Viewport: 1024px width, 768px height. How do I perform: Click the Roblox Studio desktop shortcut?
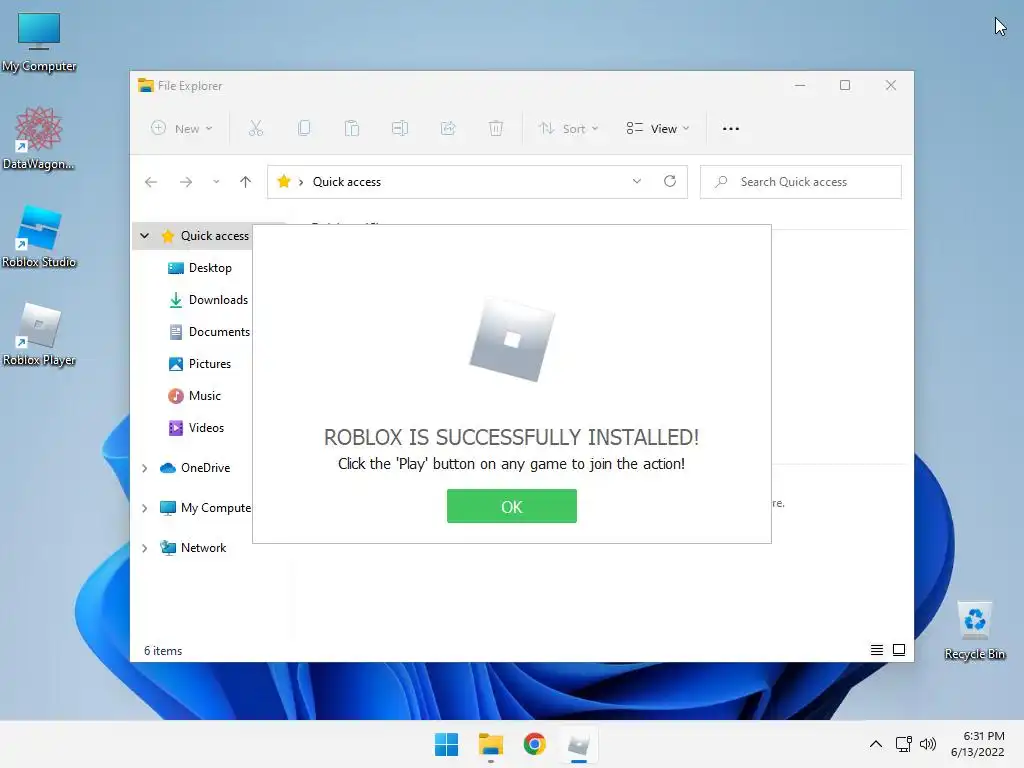point(39,236)
